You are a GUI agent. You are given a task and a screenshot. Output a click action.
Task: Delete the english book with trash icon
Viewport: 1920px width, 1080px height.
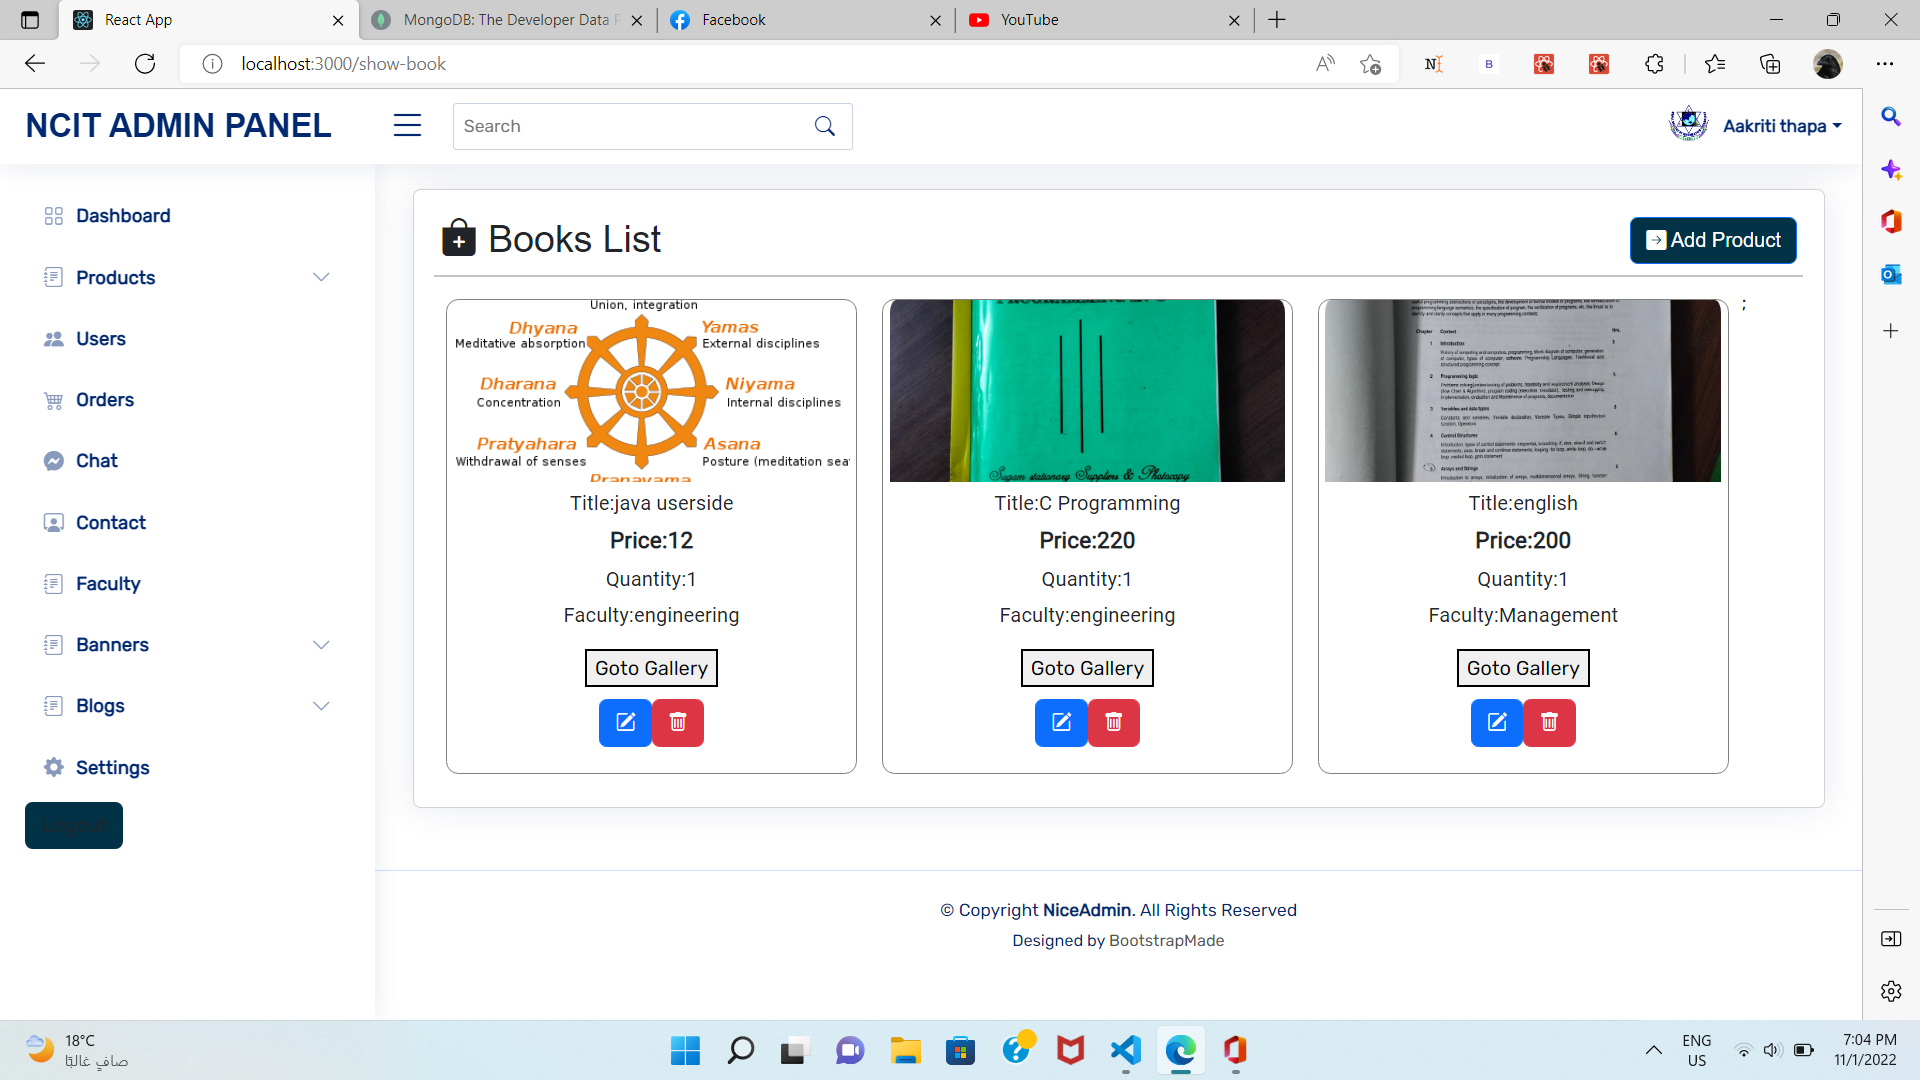pos(1549,722)
